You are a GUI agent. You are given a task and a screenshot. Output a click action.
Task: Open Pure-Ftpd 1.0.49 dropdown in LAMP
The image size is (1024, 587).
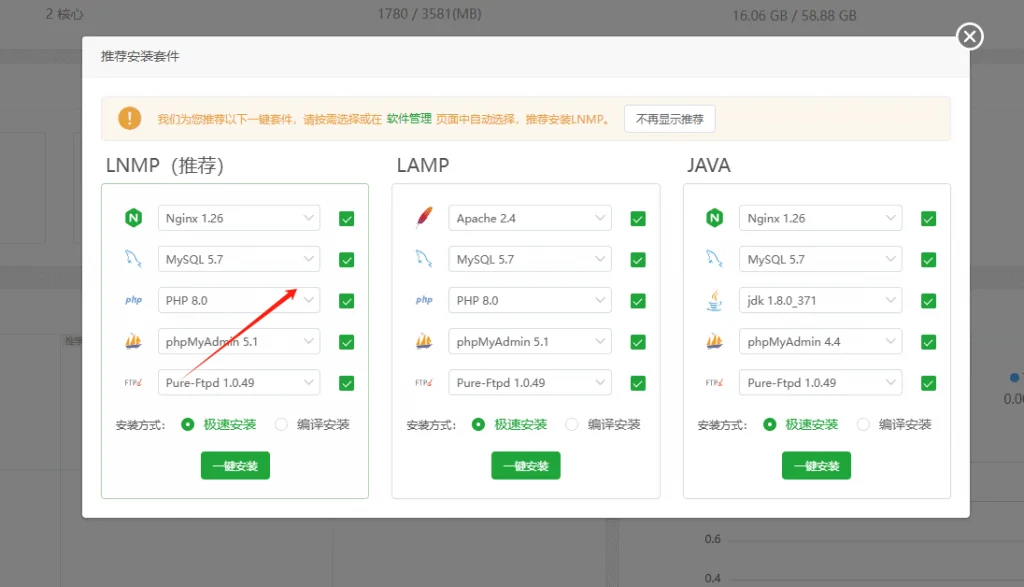point(530,383)
